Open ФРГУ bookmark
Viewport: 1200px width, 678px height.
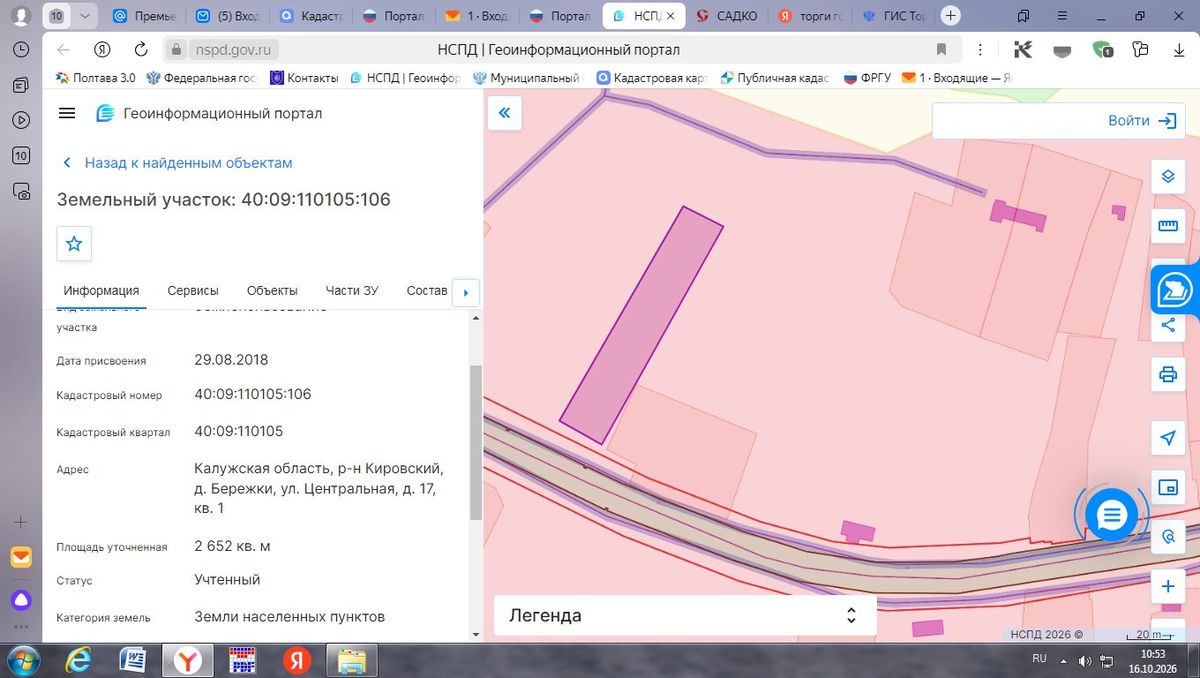tap(868, 78)
